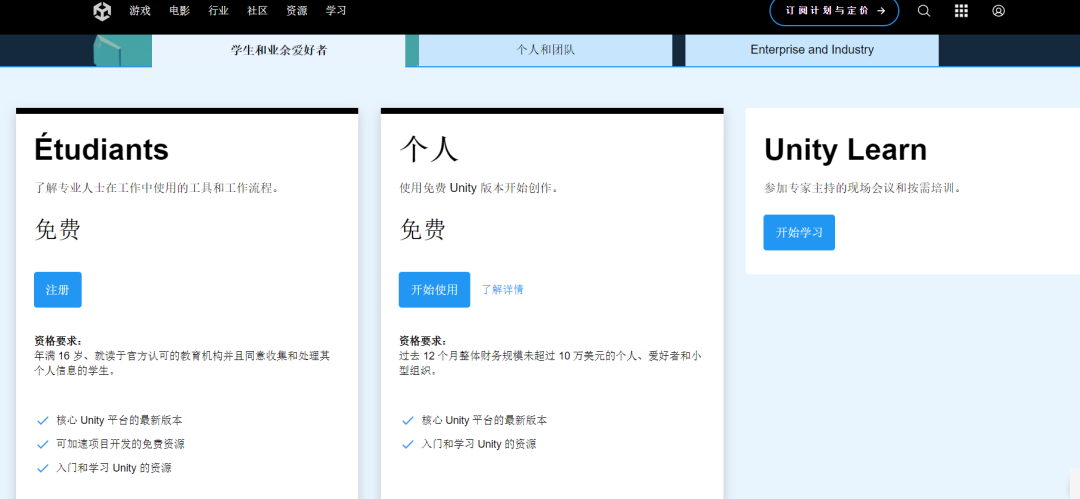
Task: Click the user account profile icon
Action: 998,11
